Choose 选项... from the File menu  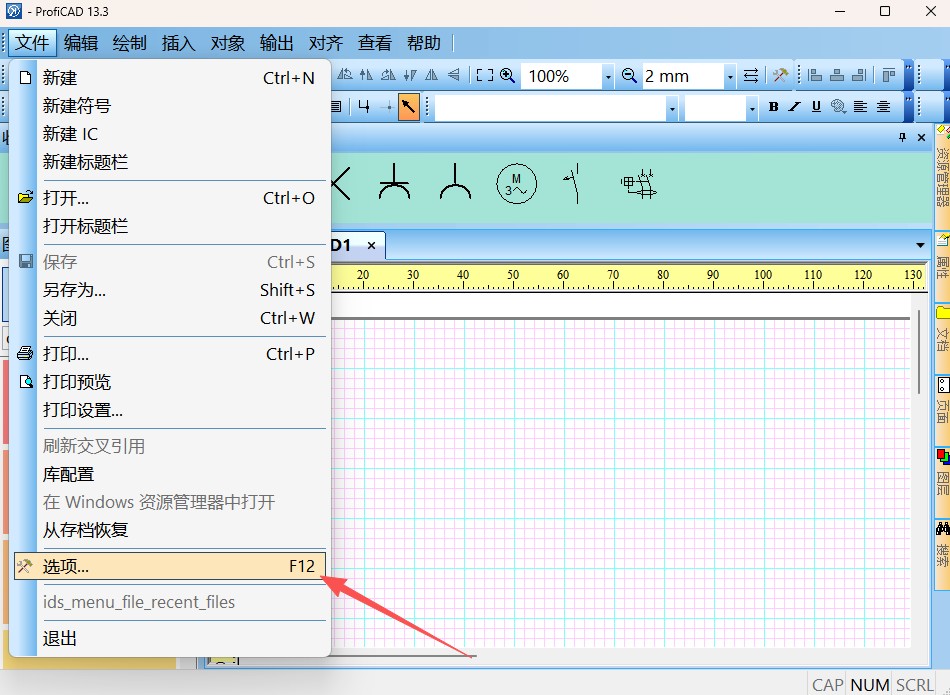pyautogui.click(x=66, y=566)
